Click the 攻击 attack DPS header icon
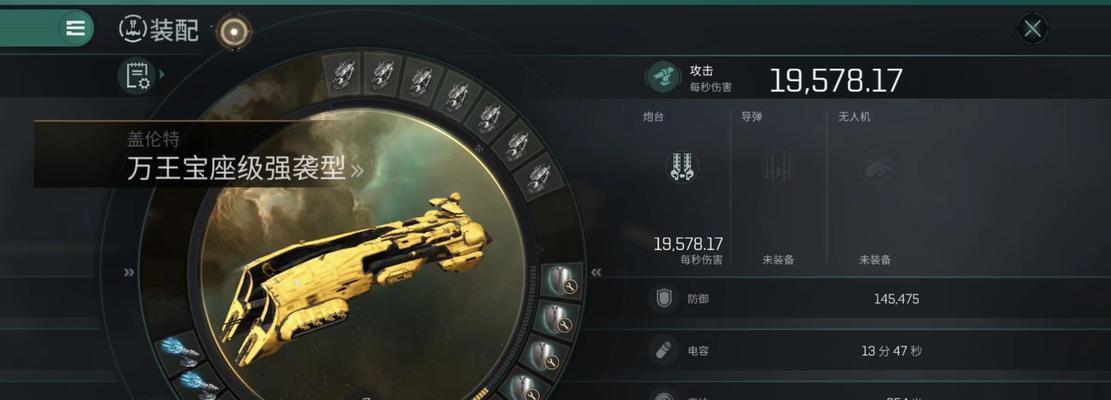 point(663,77)
